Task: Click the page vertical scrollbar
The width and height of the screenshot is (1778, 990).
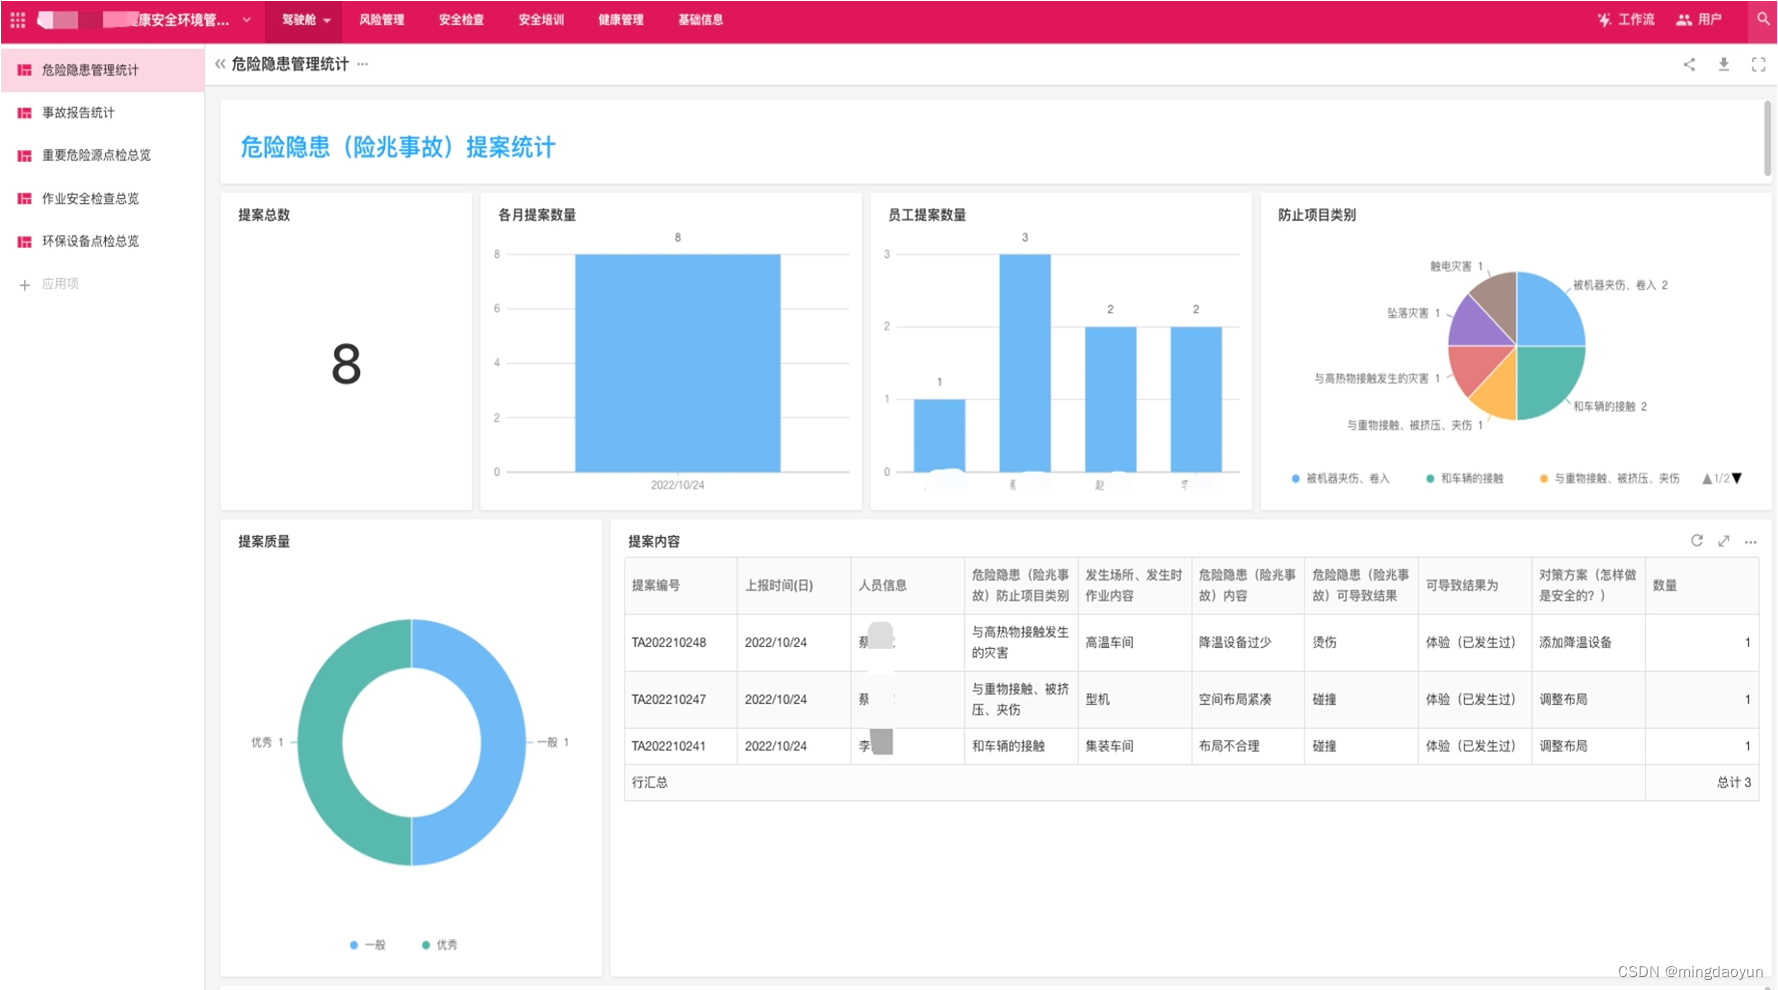Action: tap(1767, 138)
